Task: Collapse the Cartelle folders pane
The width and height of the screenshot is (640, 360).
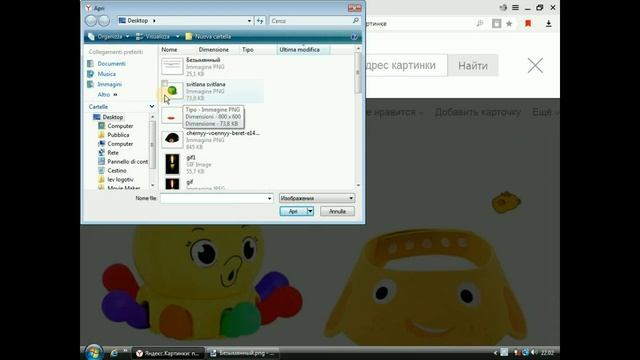Action: click(152, 107)
